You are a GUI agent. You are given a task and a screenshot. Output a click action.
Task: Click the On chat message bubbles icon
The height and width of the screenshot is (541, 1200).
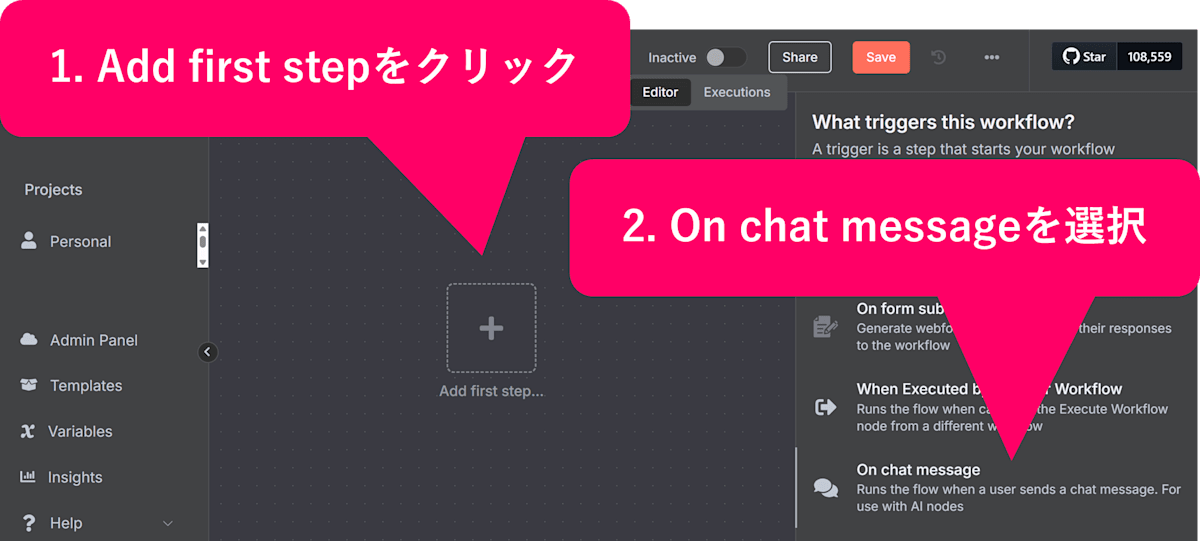(x=826, y=488)
